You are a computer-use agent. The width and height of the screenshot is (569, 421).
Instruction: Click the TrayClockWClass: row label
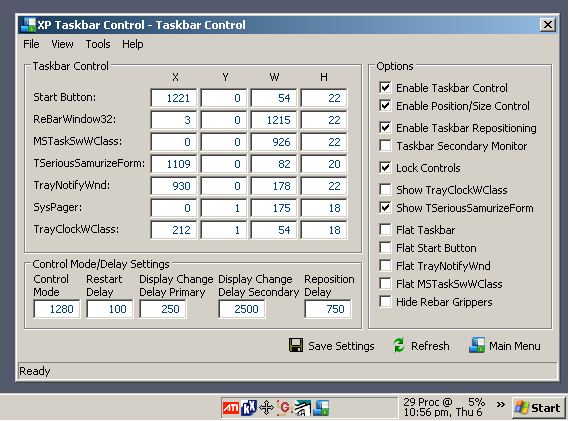tap(76, 229)
